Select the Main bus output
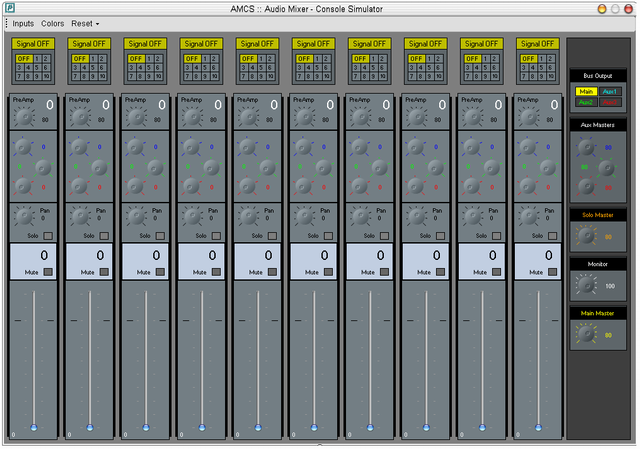This screenshot has width=640, height=449. [586, 91]
